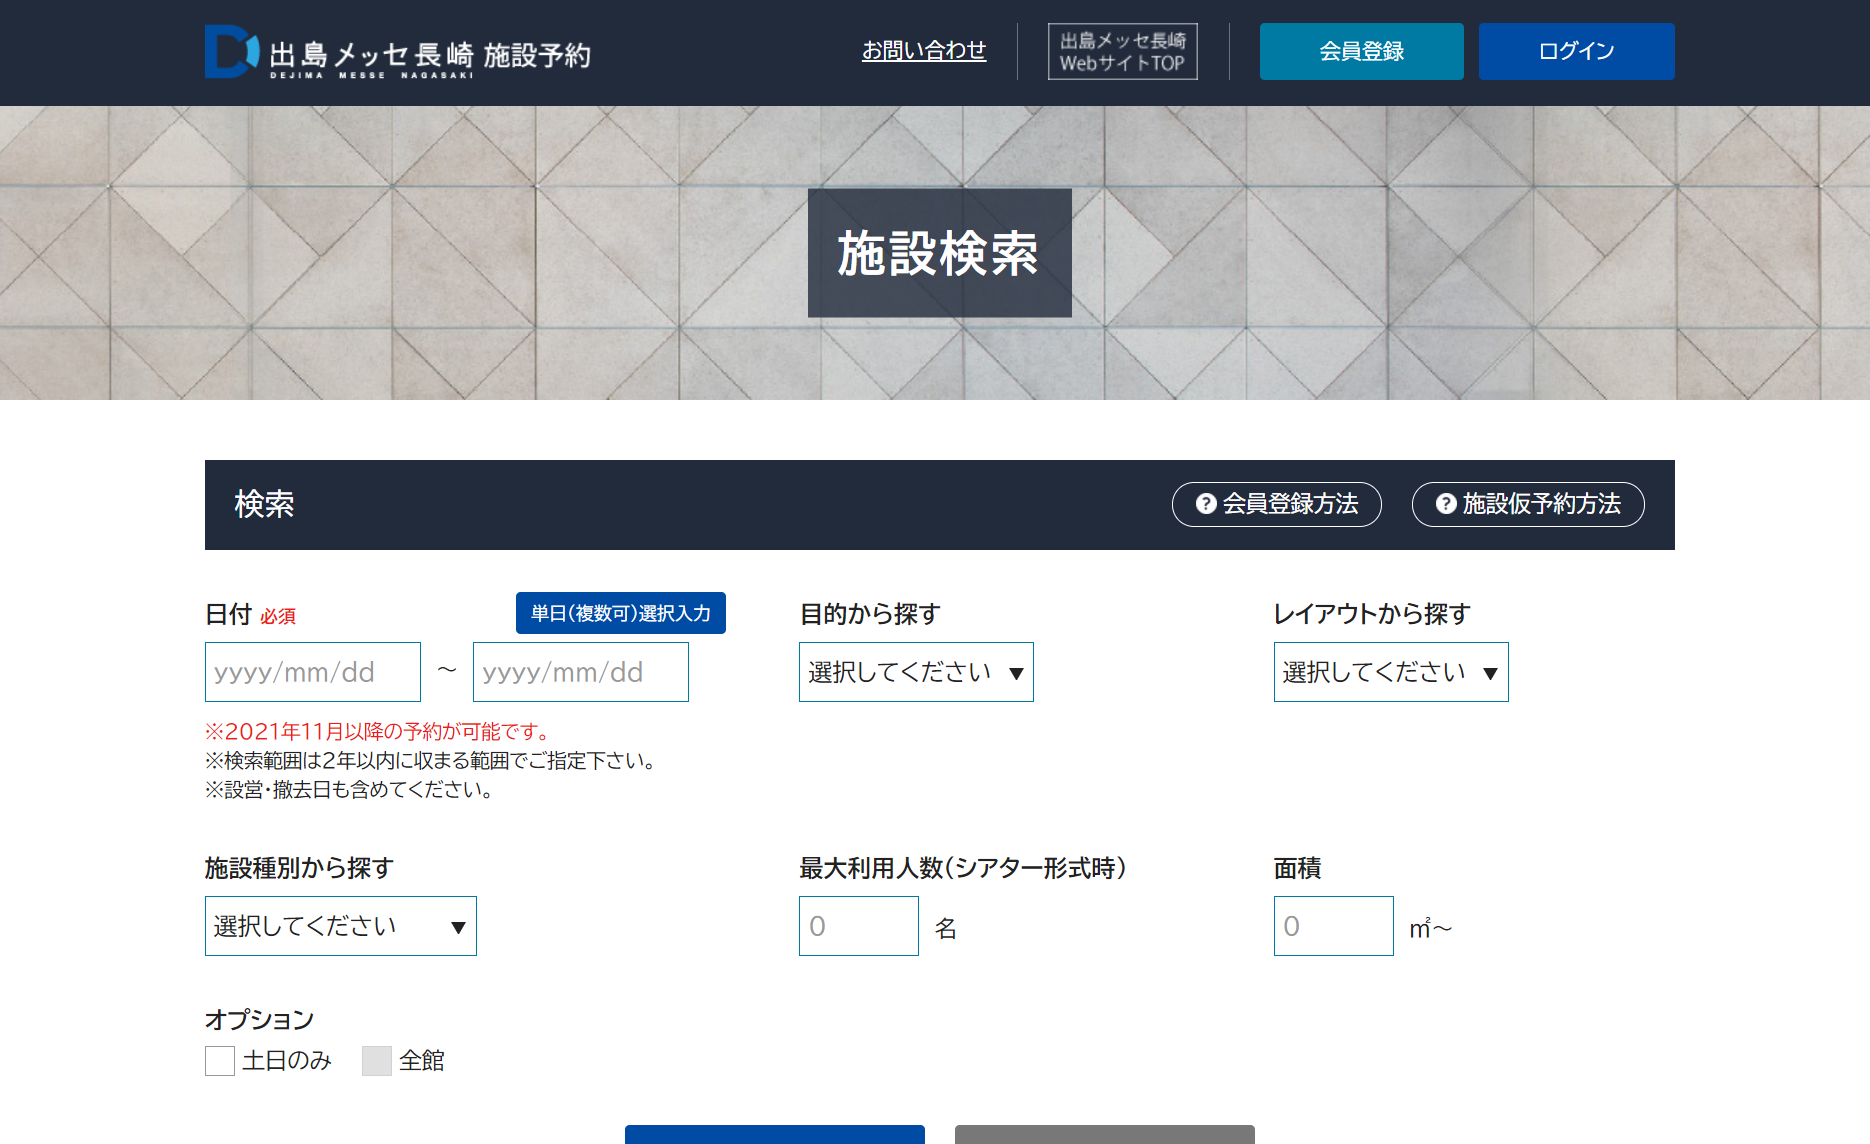Viewport: 1870px width, 1144px height.
Task: Click arrow icon of 目的から探す dropdown
Action: tap(1016, 673)
